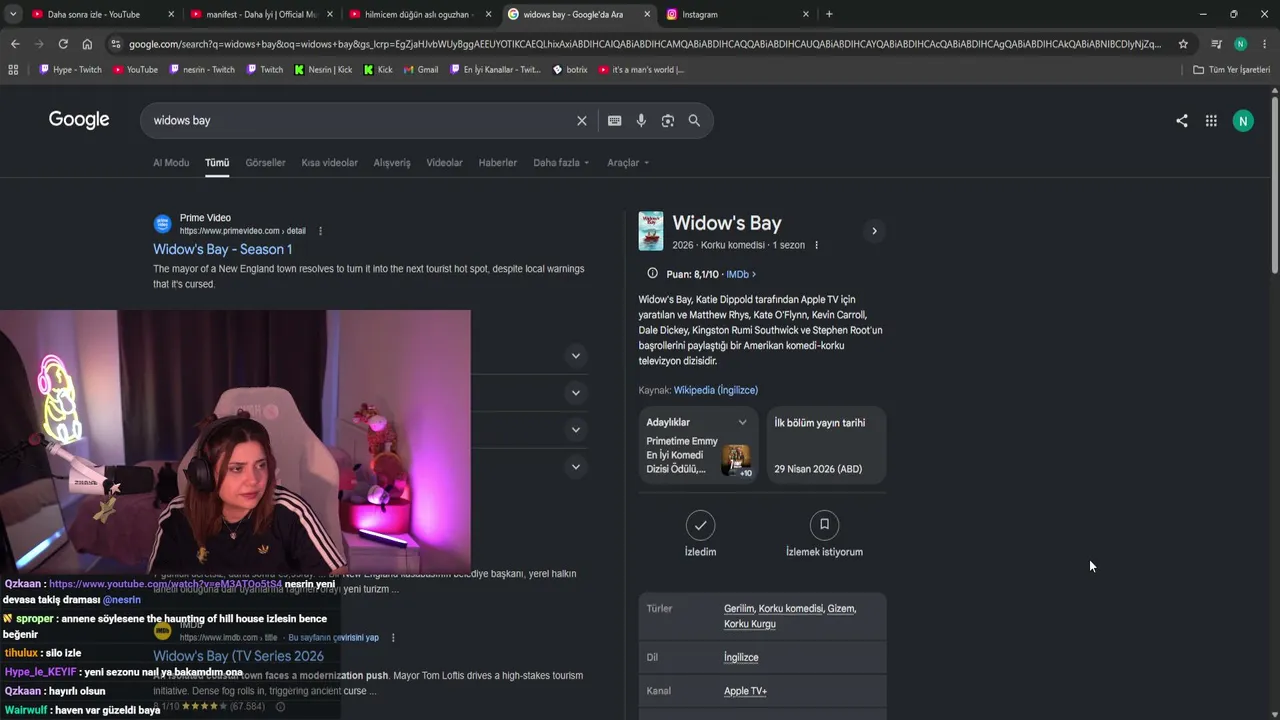Select the Alışveriş search tab
The height and width of the screenshot is (720, 1280).
392,163
